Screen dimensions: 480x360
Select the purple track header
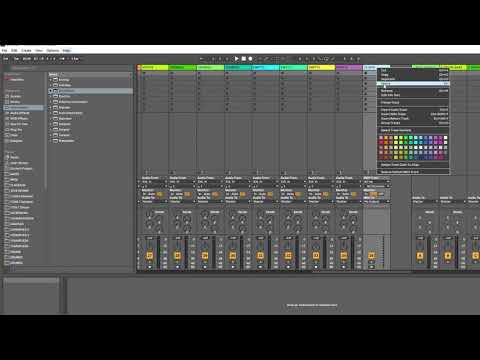(x=349, y=67)
